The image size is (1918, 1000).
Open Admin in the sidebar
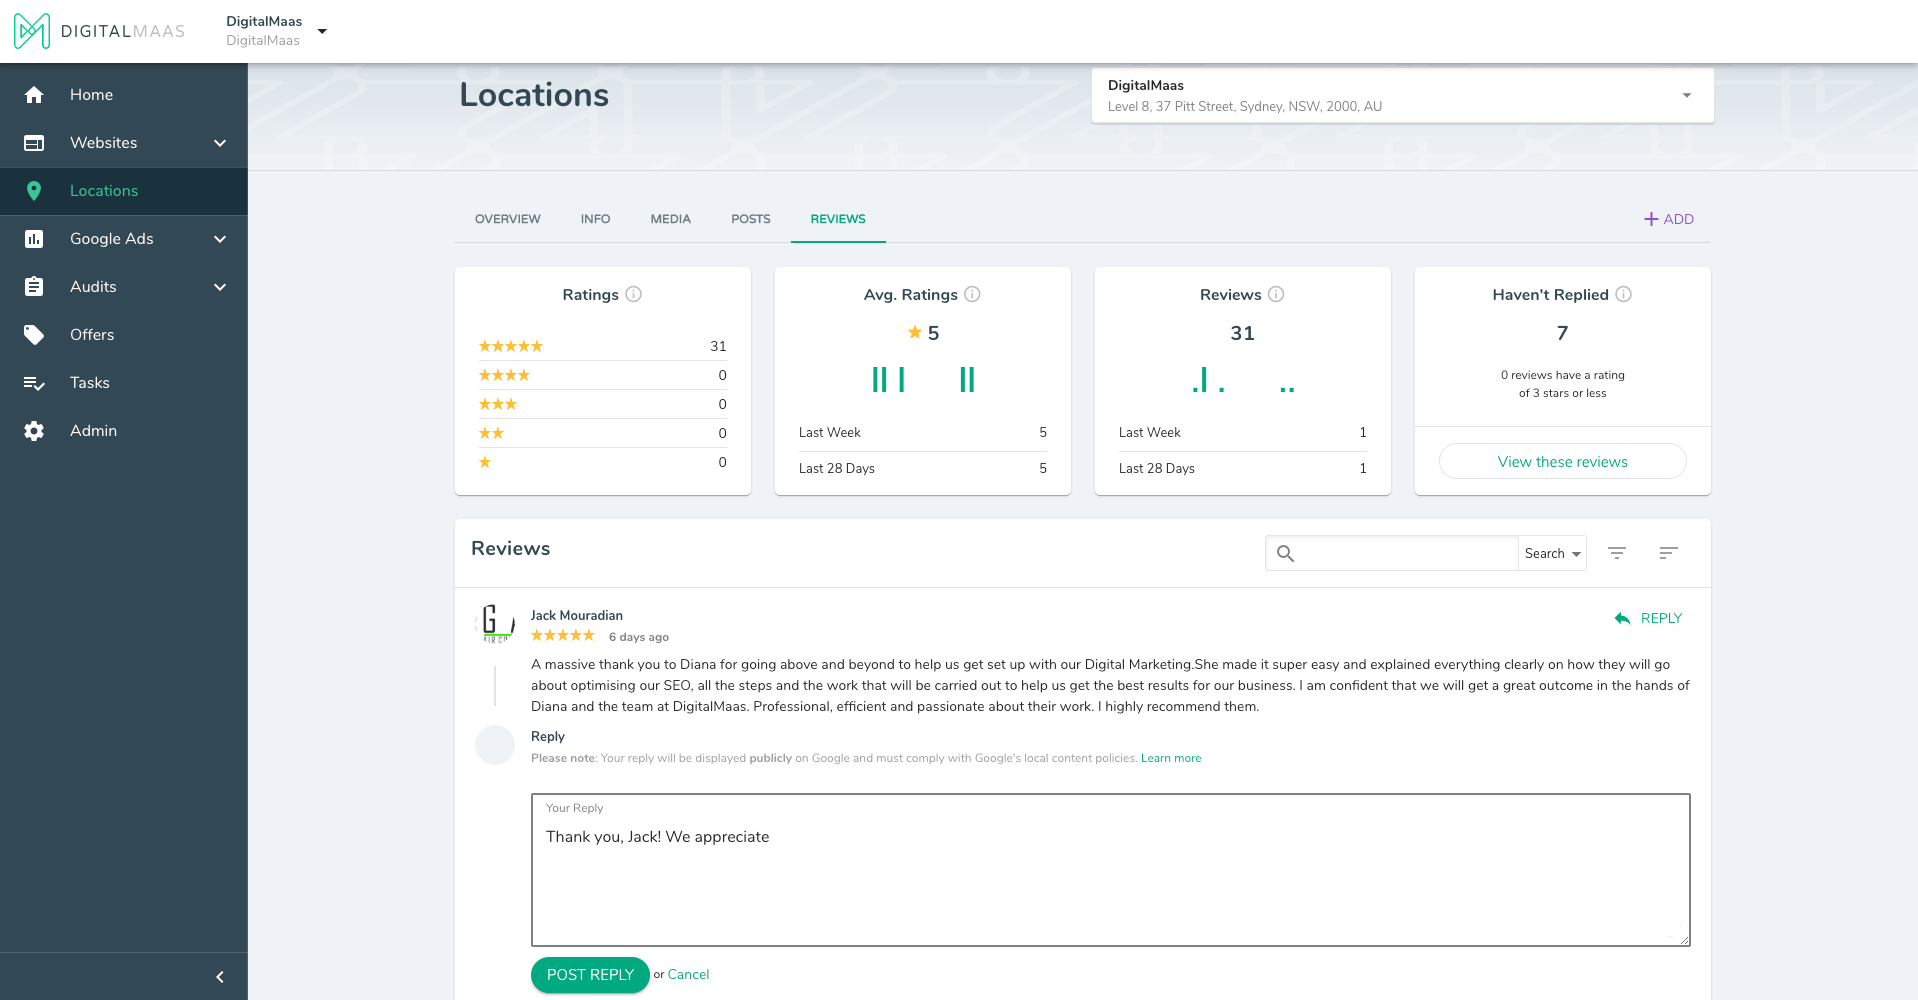124,431
